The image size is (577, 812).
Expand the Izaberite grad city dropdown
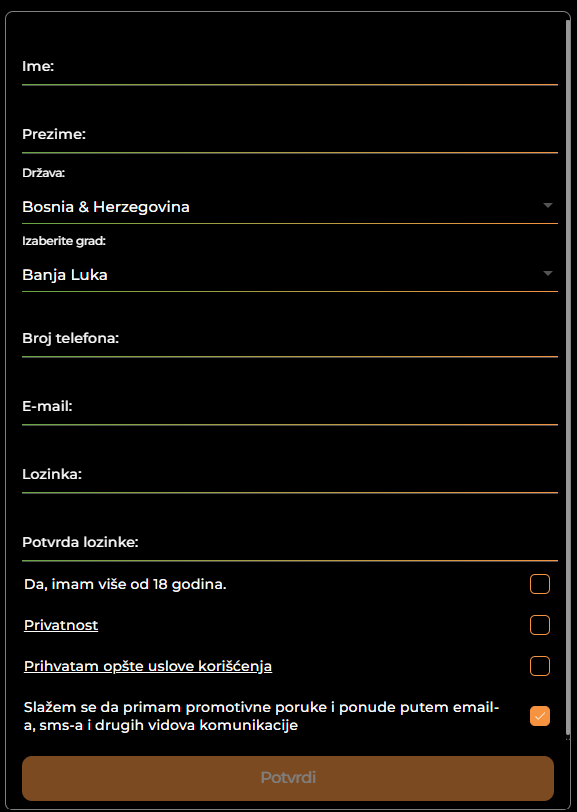(x=290, y=273)
